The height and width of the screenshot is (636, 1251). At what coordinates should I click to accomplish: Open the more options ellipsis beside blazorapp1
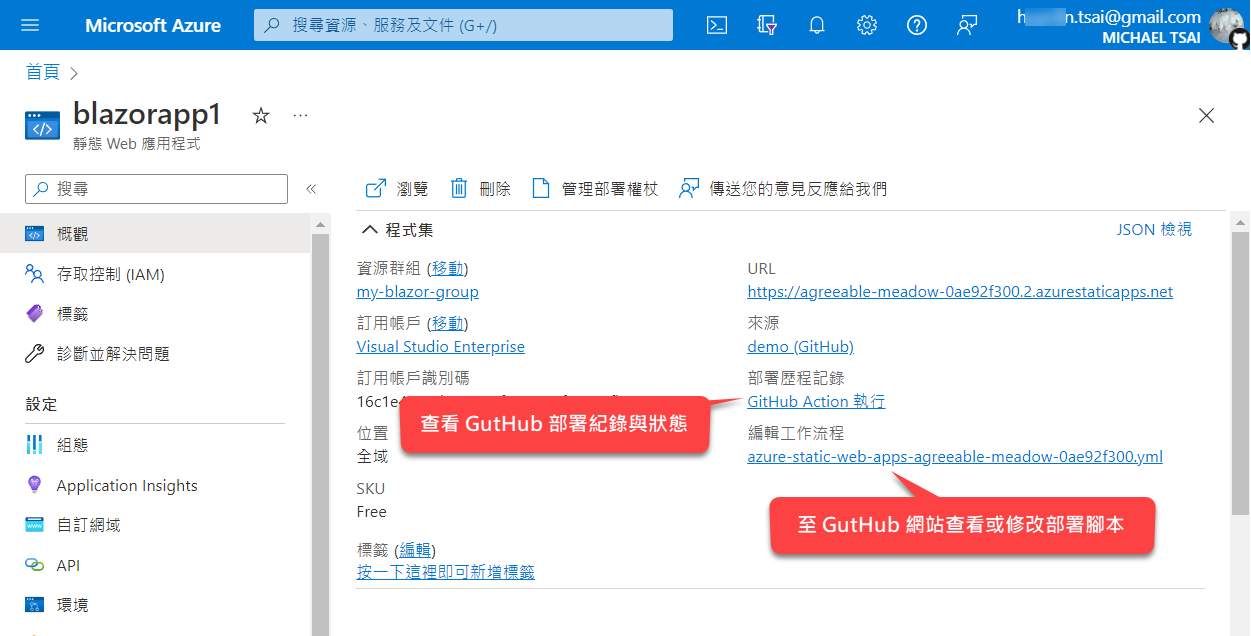pos(300,116)
